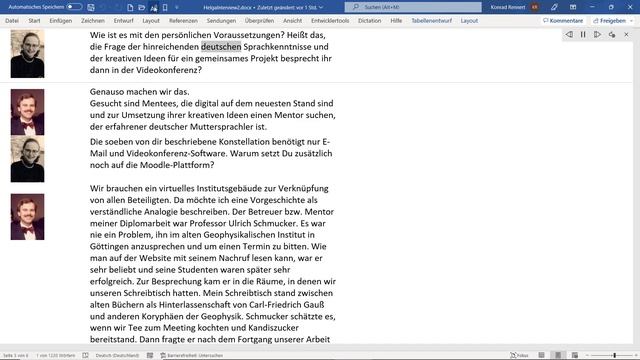Enable Fokus mode in status bar
640x360 pixels.
pos(519,356)
